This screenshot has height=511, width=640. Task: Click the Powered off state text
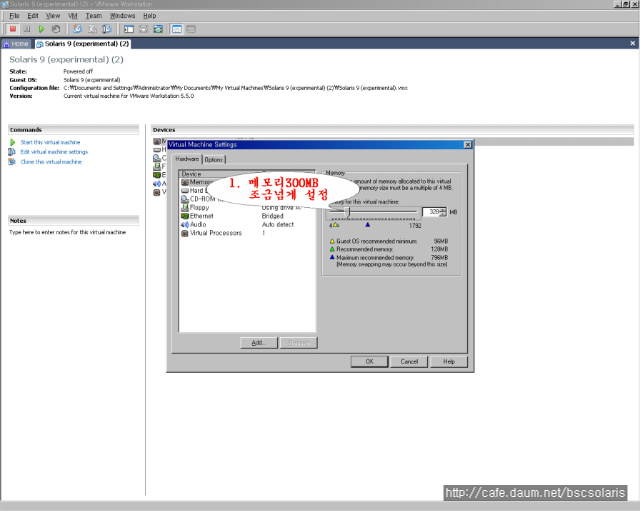tap(78, 71)
